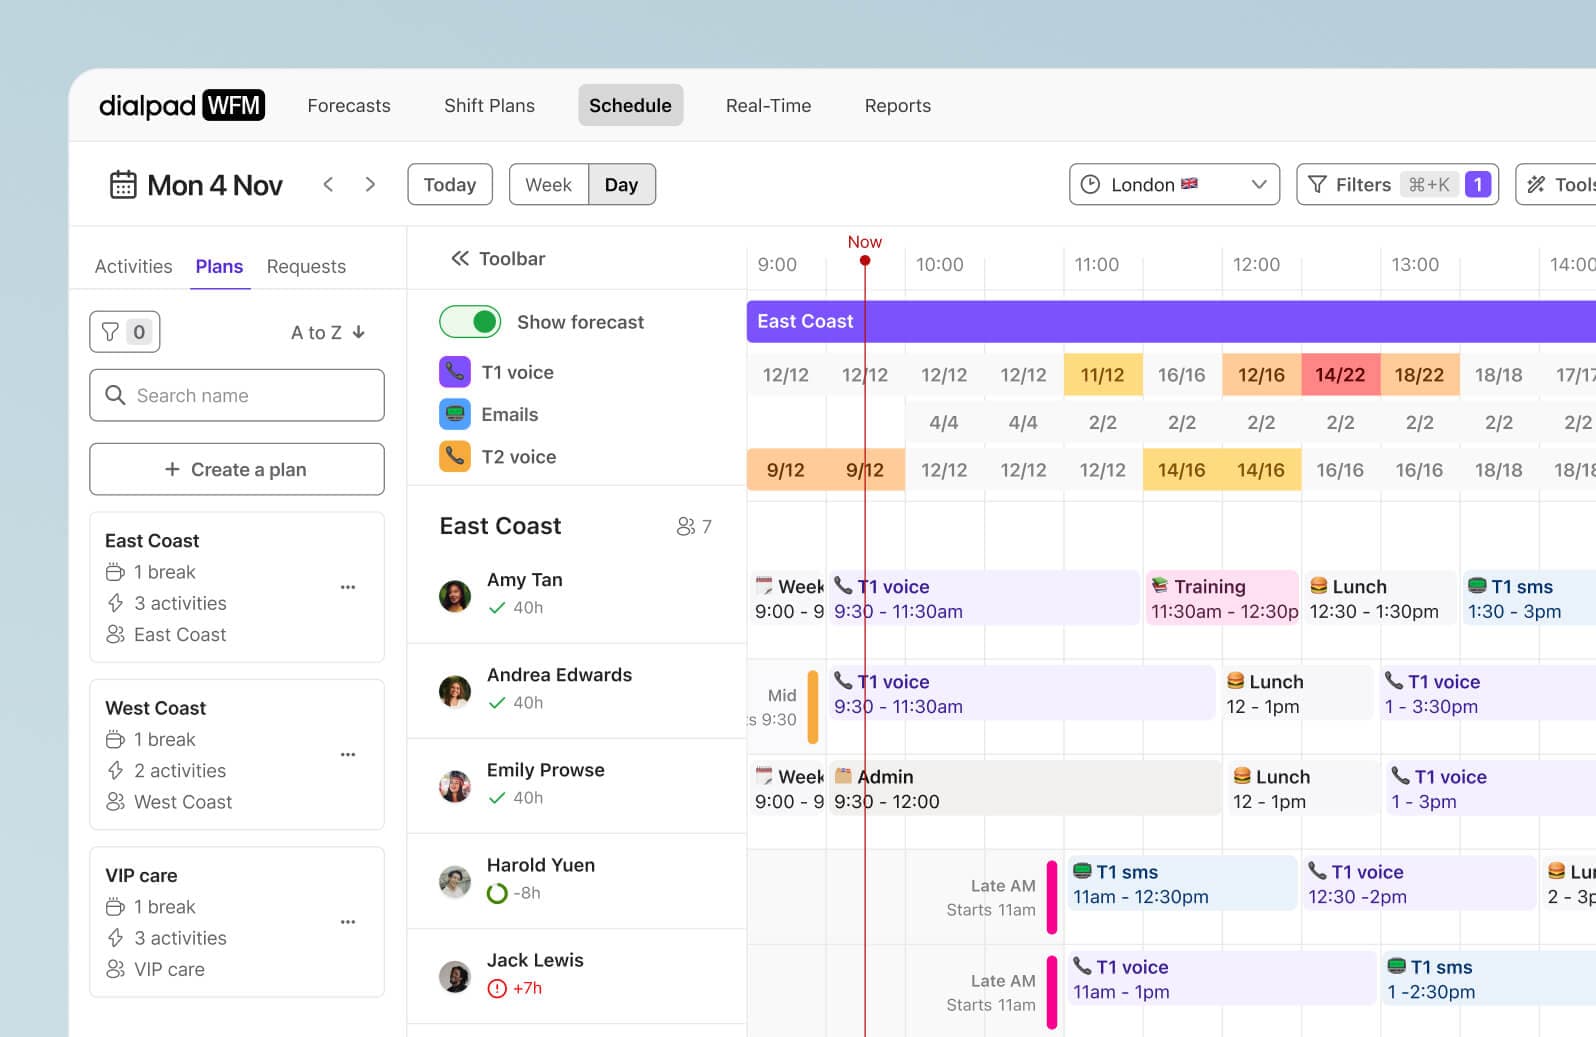Open the Forecasts navigation tab

point(349,106)
